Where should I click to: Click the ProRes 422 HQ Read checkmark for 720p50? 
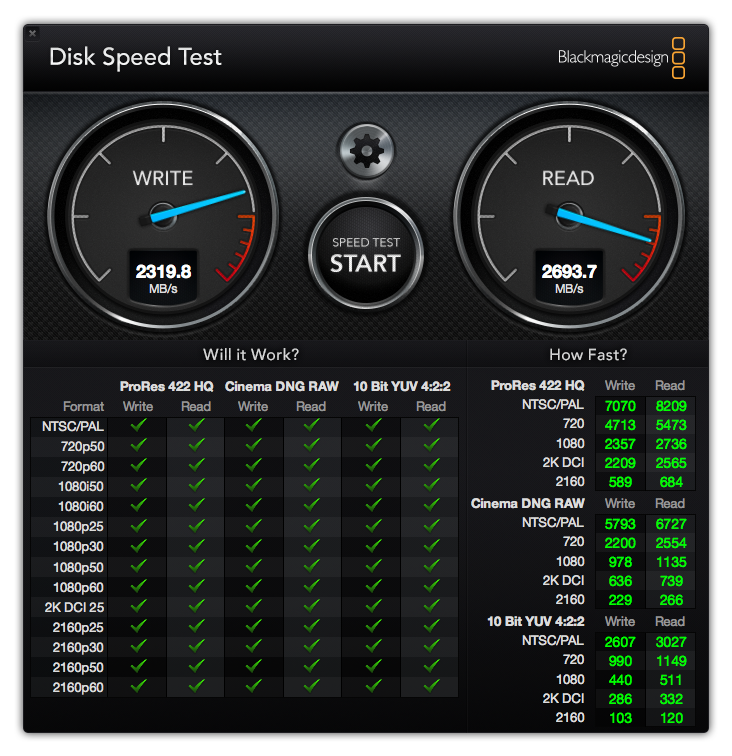tap(196, 445)
